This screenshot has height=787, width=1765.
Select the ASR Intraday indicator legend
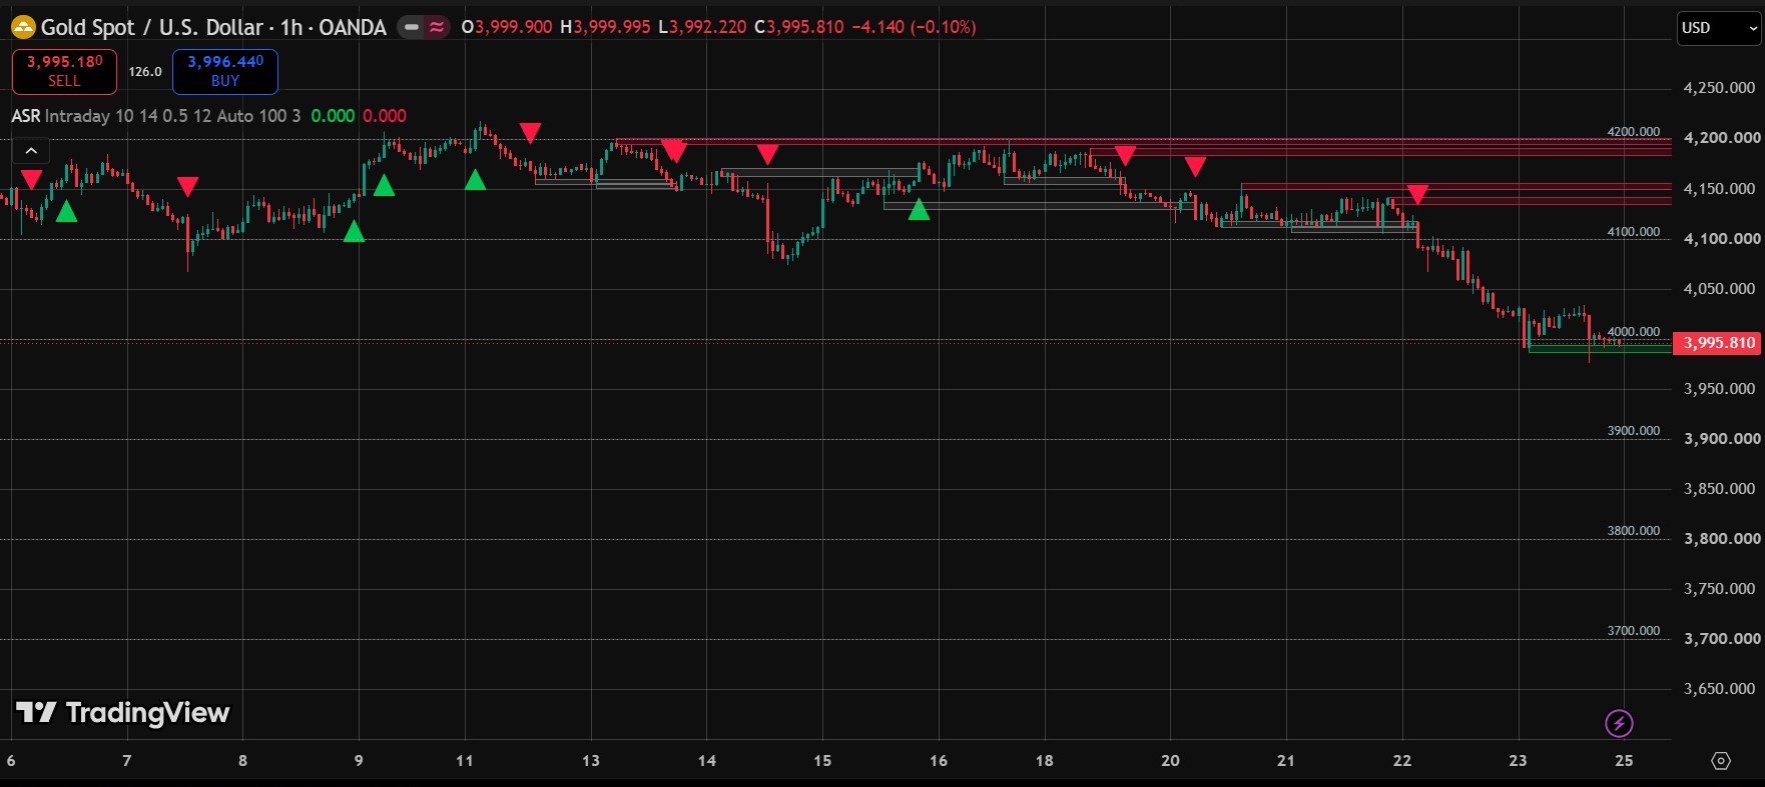pos(156,116)
